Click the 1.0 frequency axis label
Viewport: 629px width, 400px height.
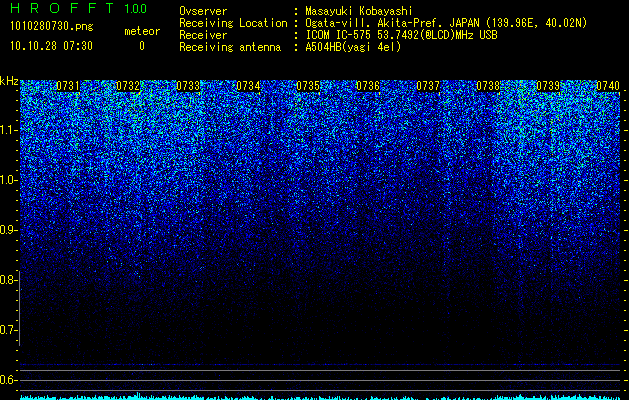pos(7,180)
